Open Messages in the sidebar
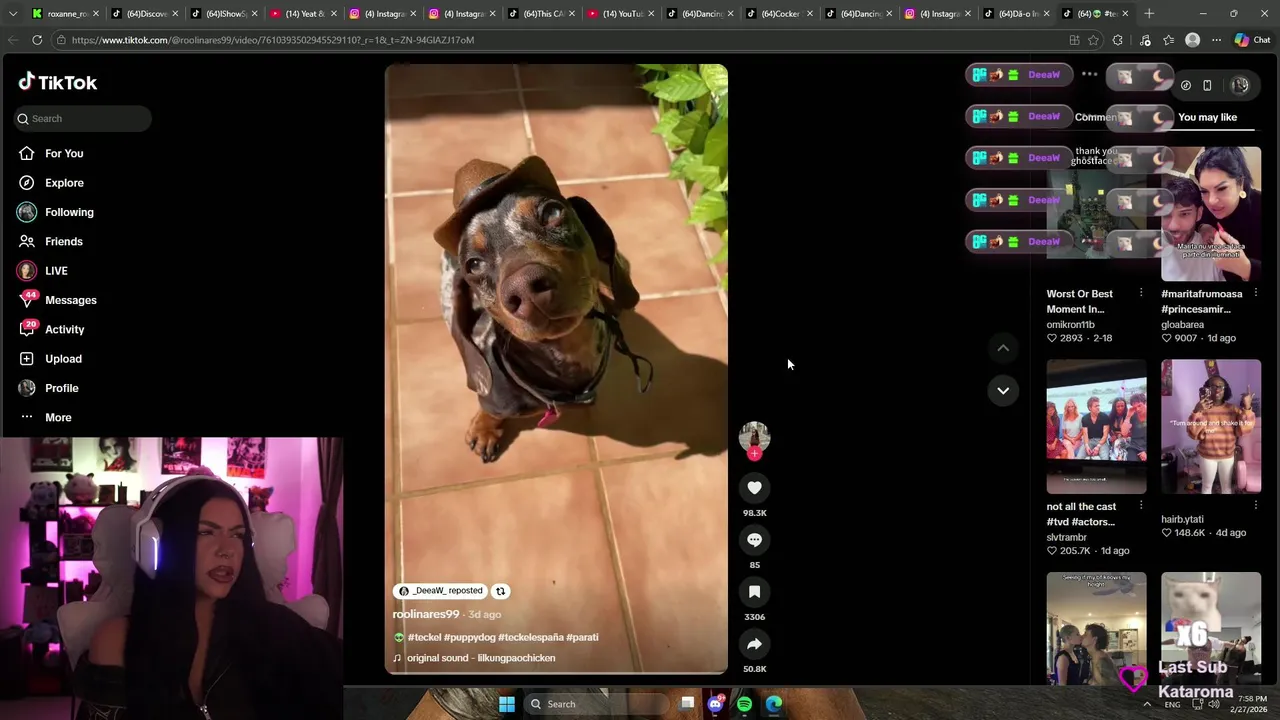1280x720 pixels. (x=57, y=300)
